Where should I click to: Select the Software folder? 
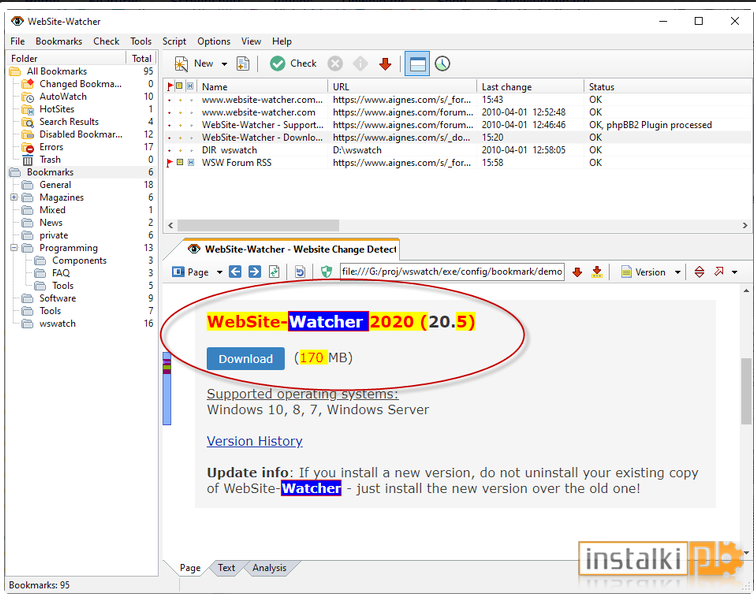(57, 298)
